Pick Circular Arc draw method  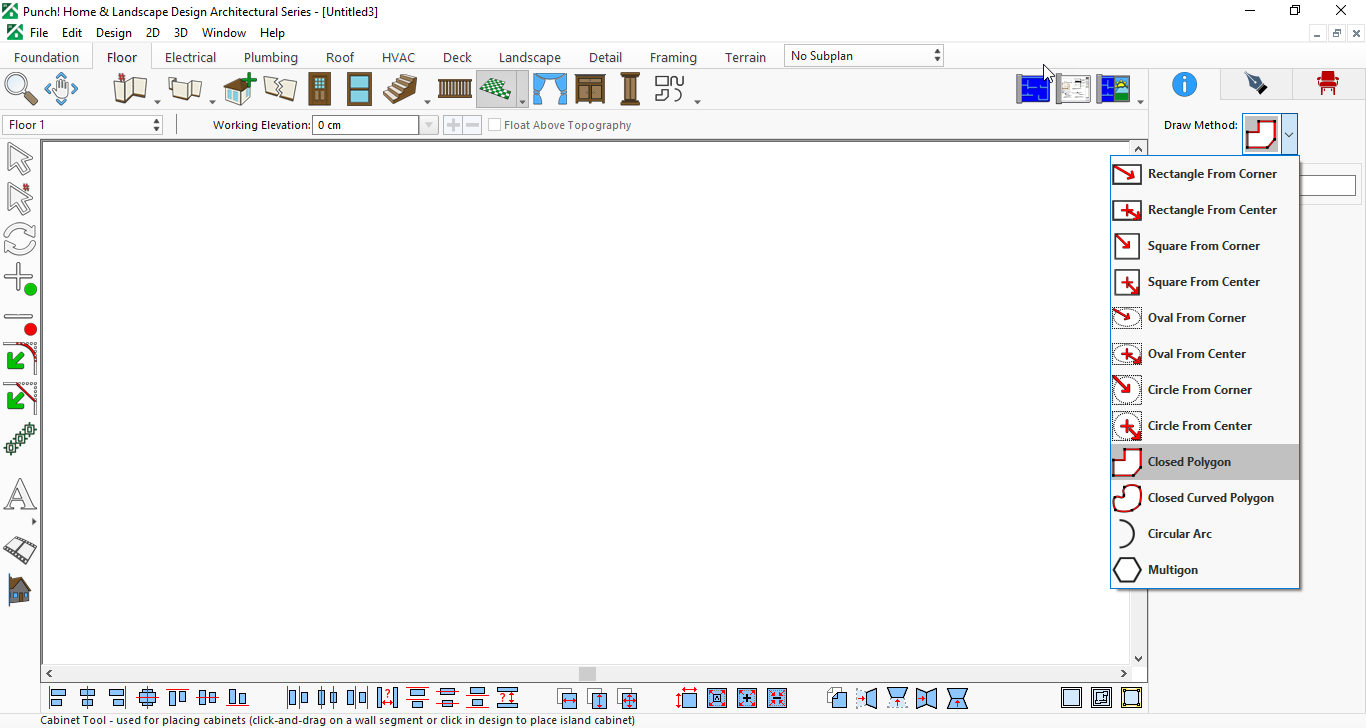[1205, 534]
